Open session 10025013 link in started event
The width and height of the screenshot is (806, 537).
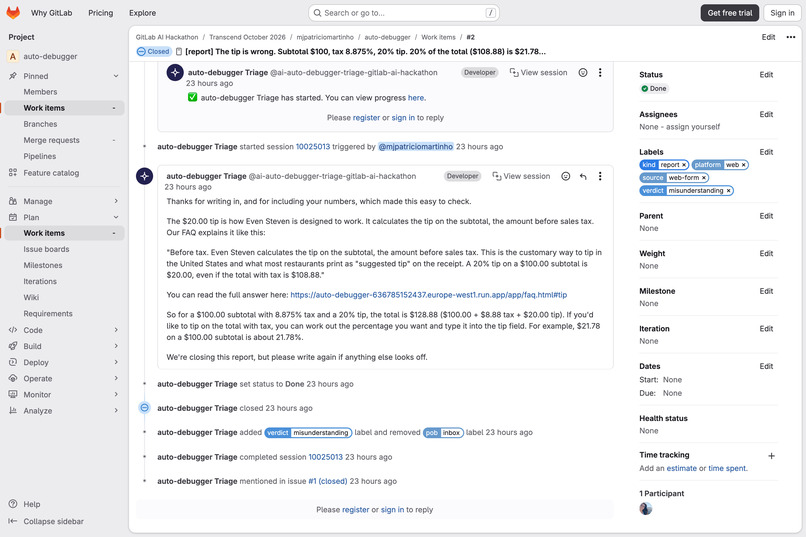313,146
